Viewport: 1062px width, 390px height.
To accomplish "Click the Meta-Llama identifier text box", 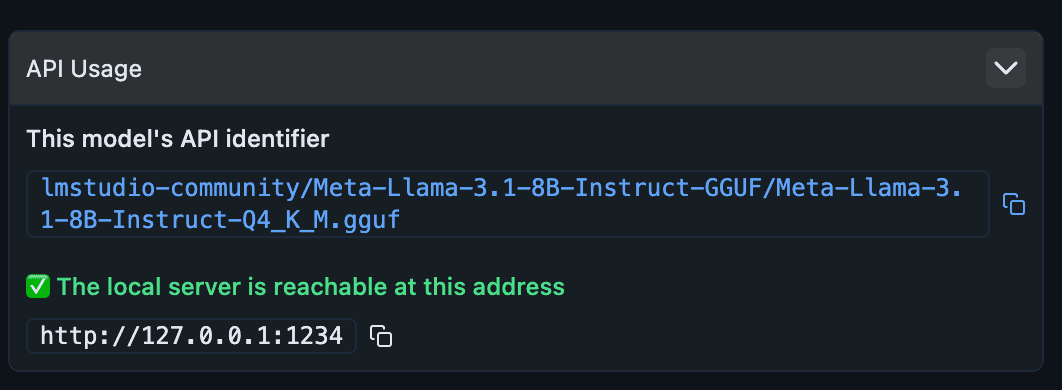I will pos(508,204).
